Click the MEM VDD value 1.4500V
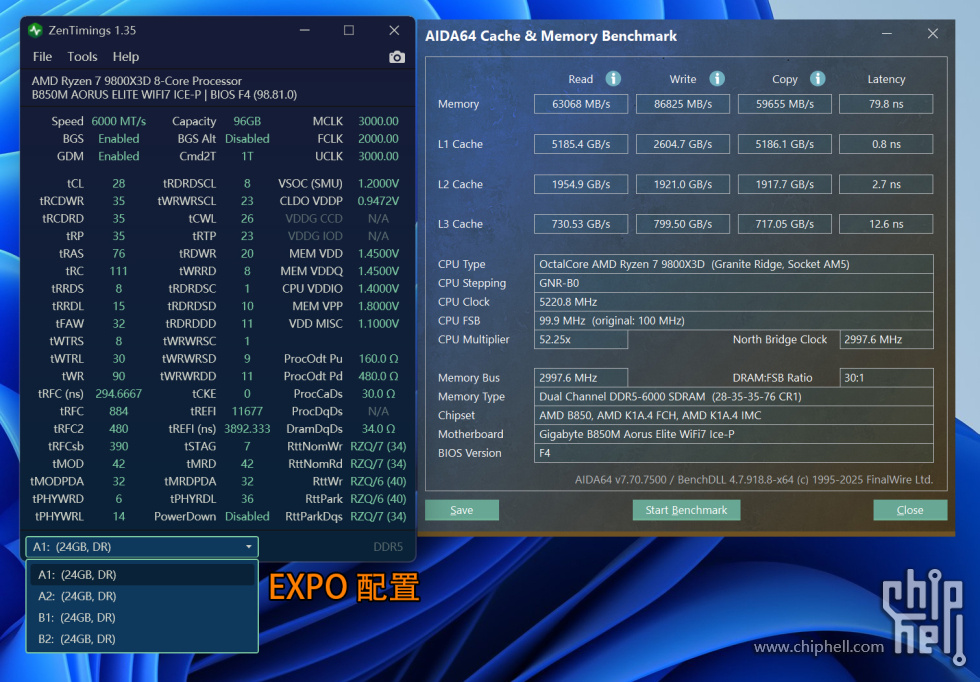The height and width of the screenshot is (682, 980). tap(378, 254)
